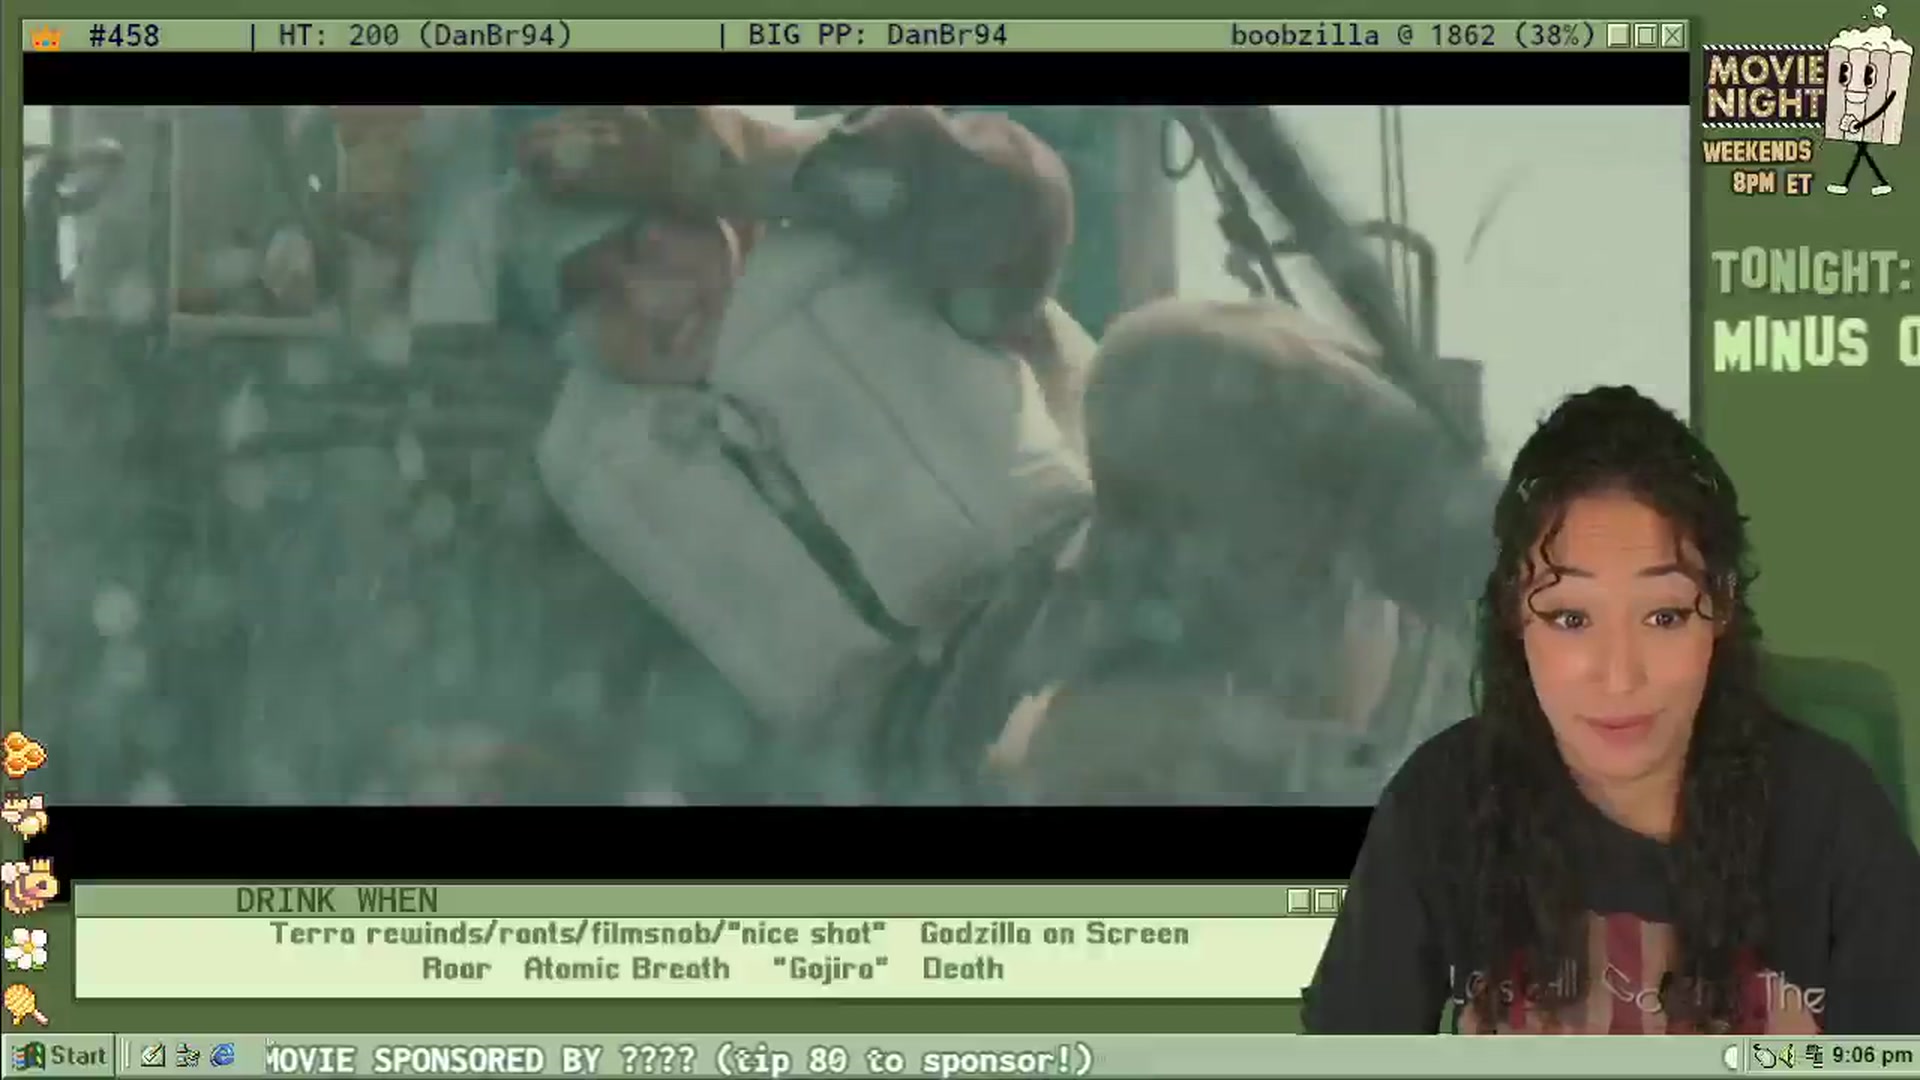Click the Godzilla on Screen rule

tap(1054, 934)
